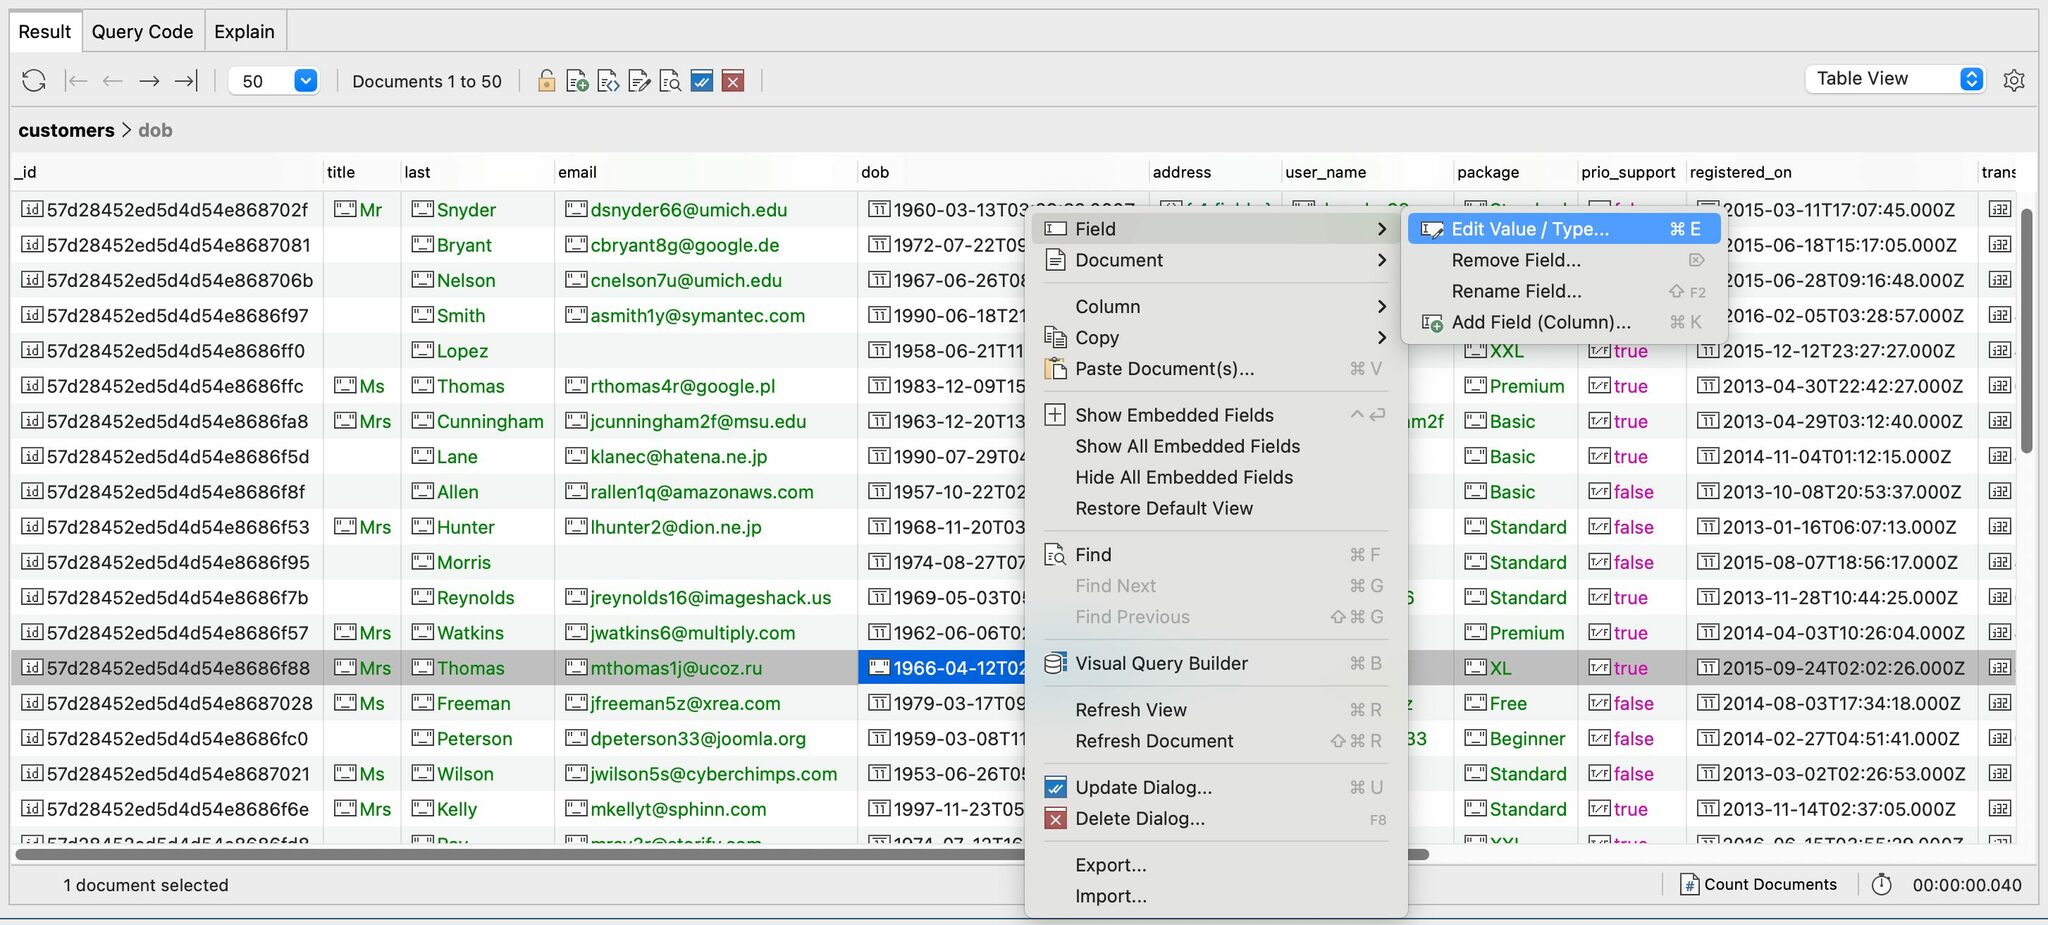
Task: Expand the Document submenu in the context menu
Action: [x=1118, y=260]
